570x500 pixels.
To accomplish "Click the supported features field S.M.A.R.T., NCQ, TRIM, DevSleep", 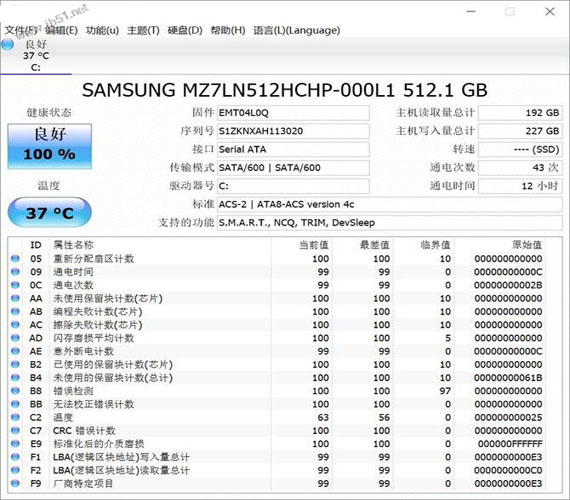I will tap(389, 222).
